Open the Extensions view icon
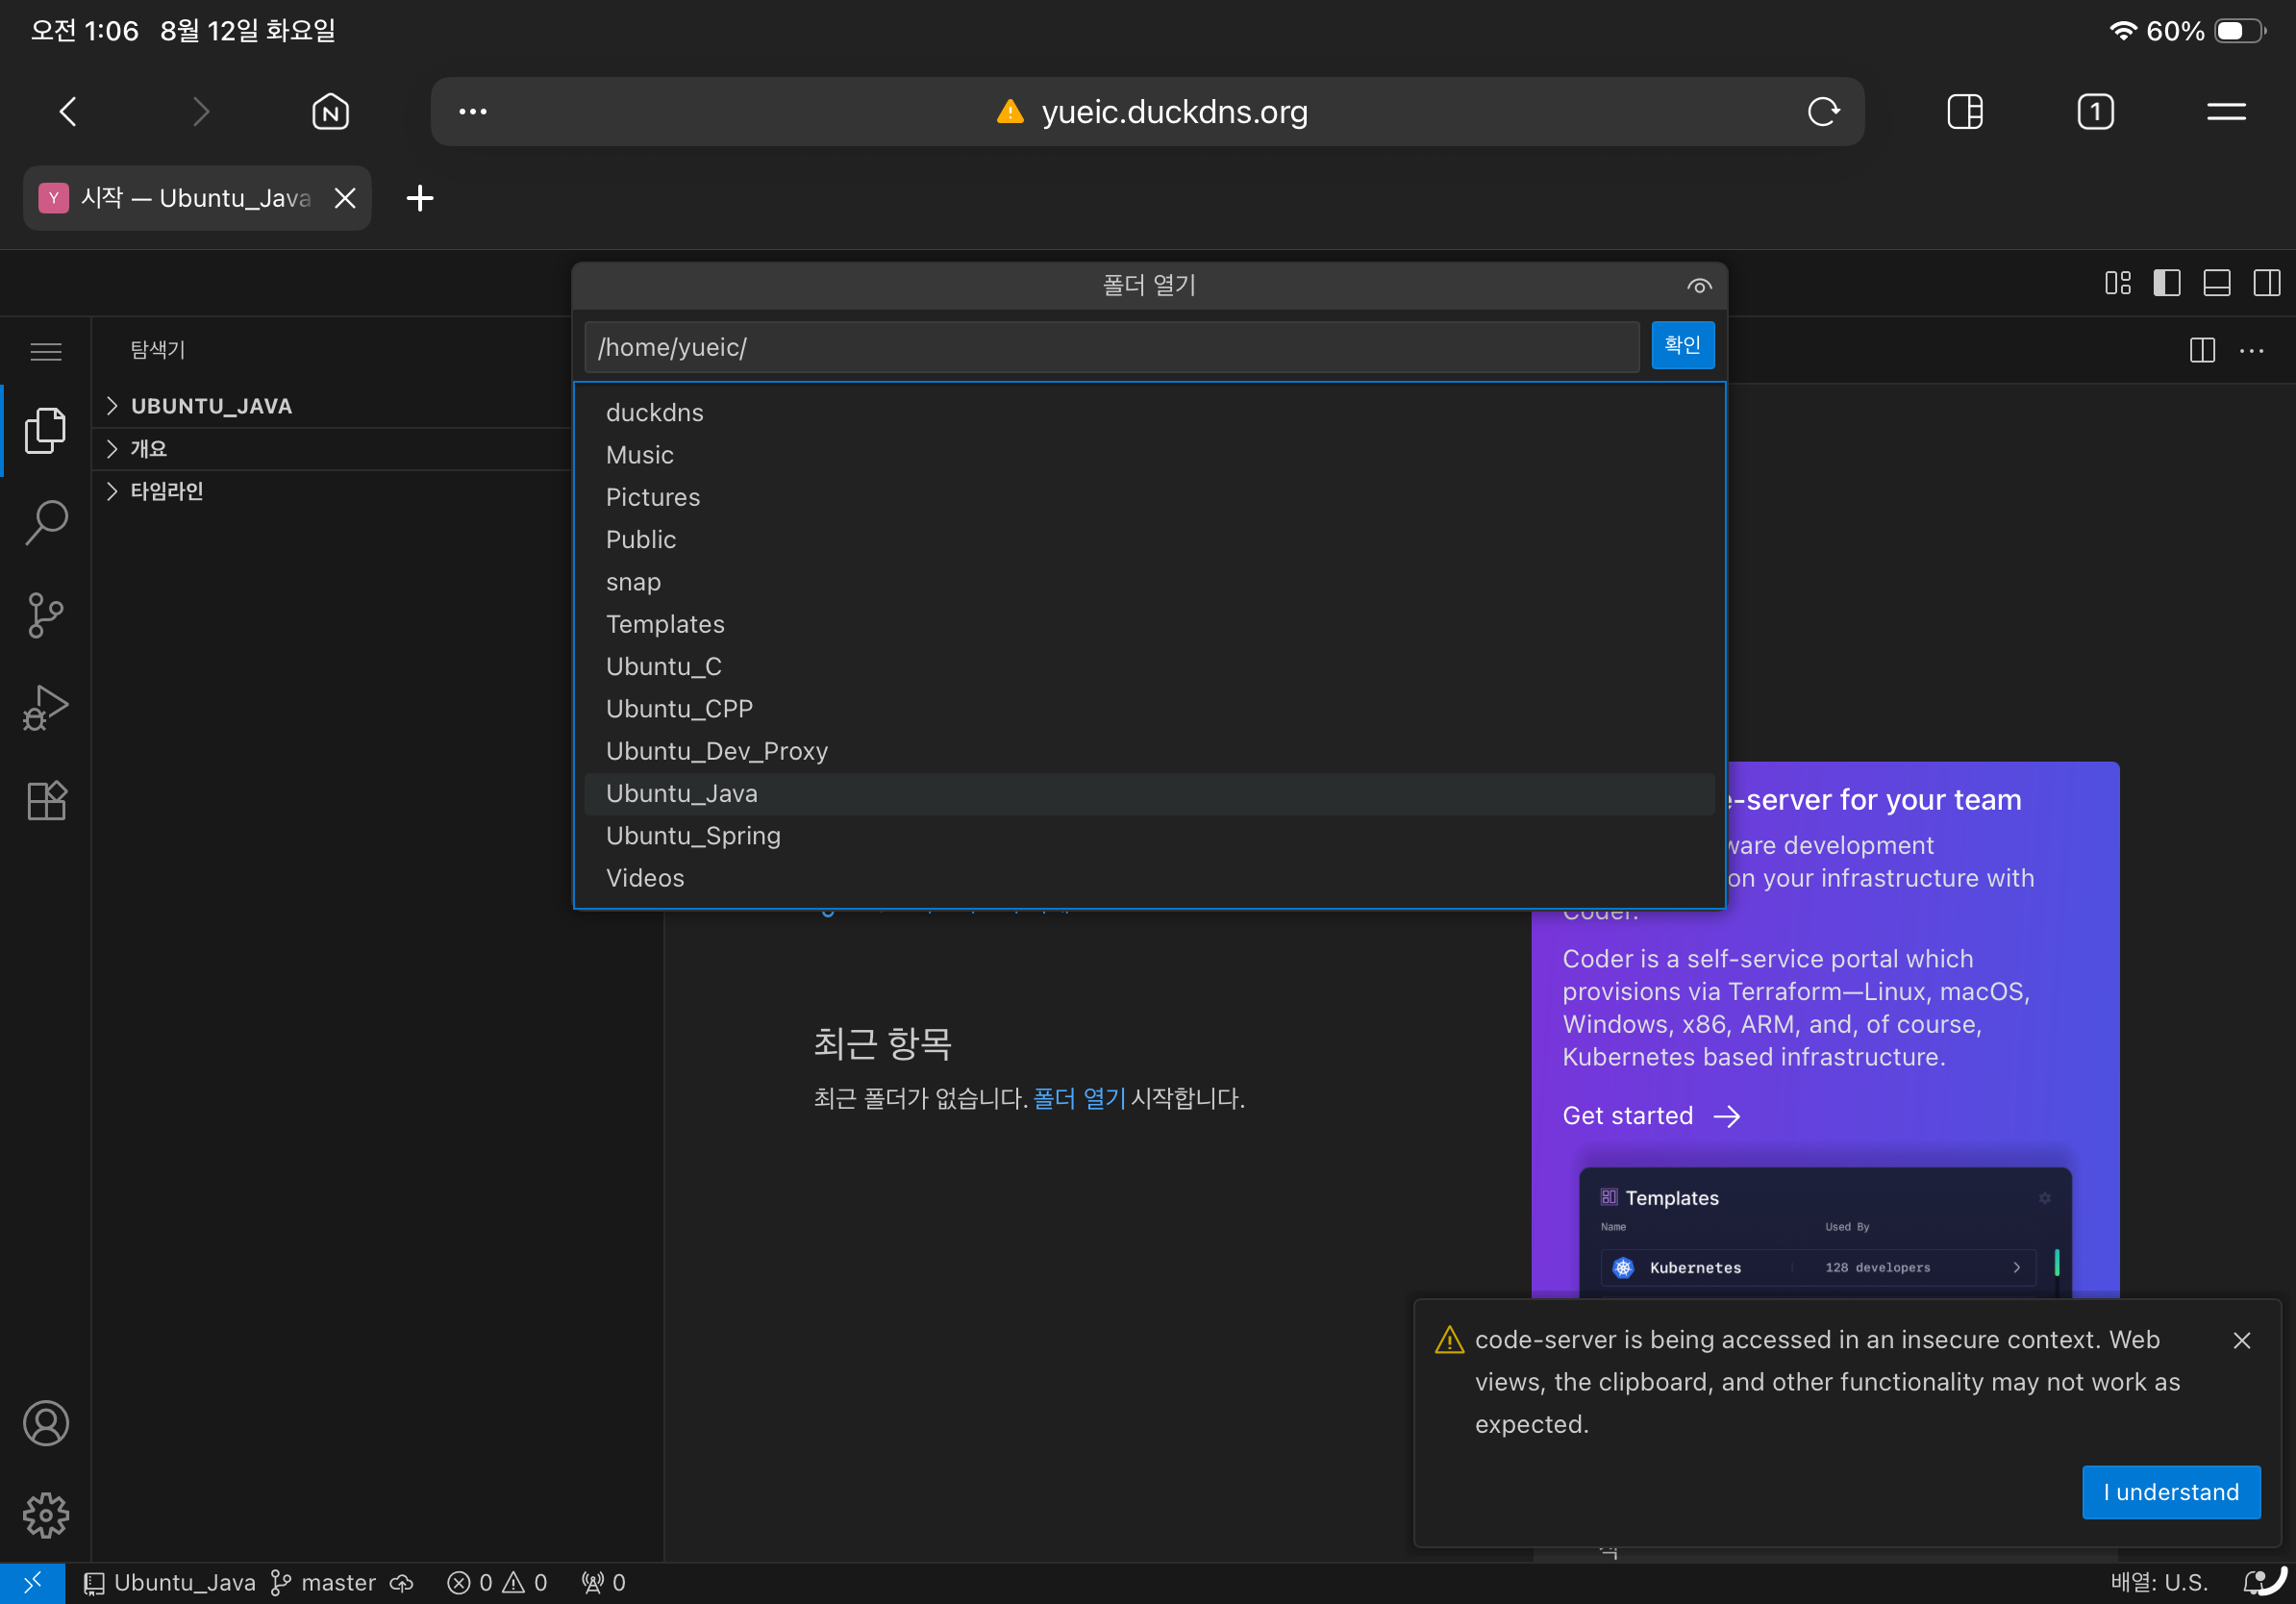The image size is (2296, 1604). (x=46, y=800)
